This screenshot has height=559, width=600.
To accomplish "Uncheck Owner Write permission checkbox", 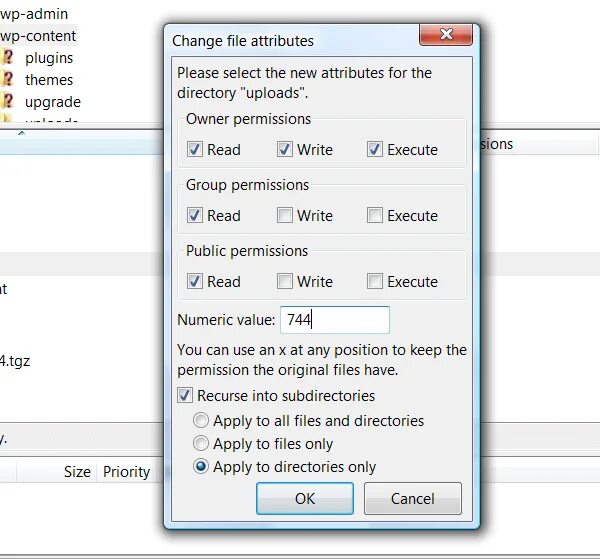I will 284,149.
